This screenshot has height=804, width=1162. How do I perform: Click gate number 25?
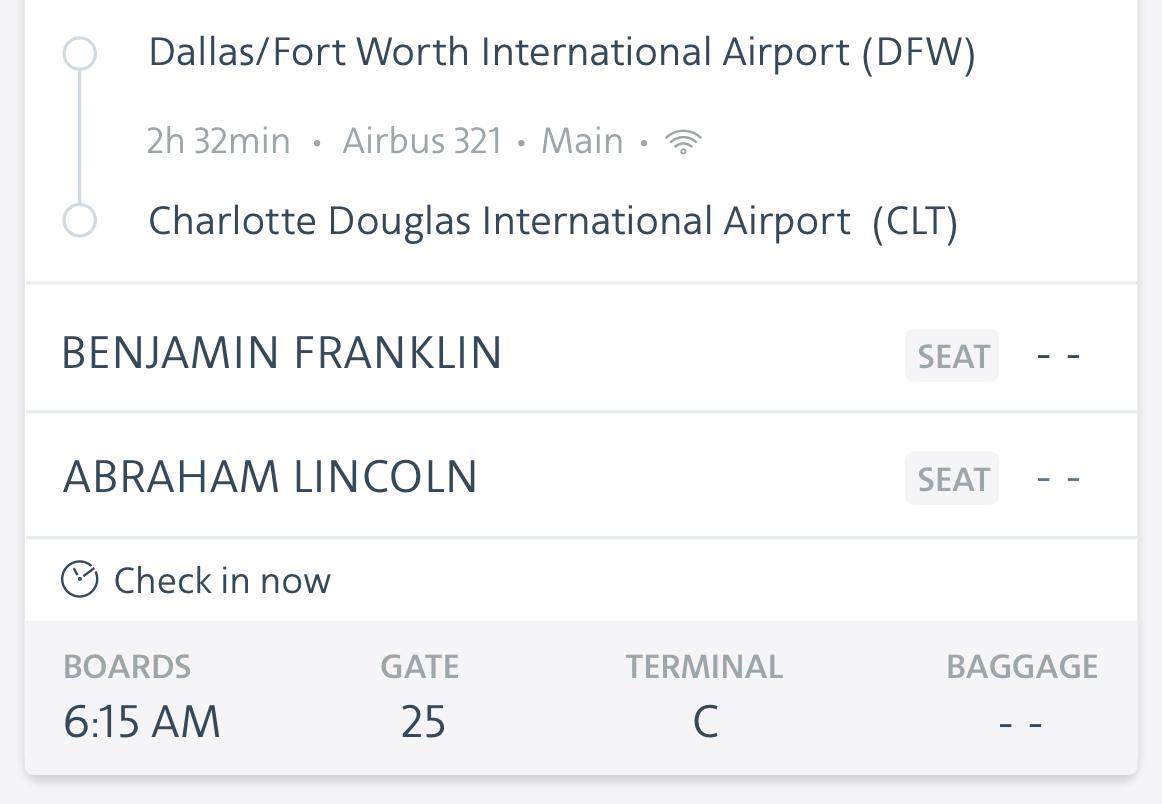point(423,722)
